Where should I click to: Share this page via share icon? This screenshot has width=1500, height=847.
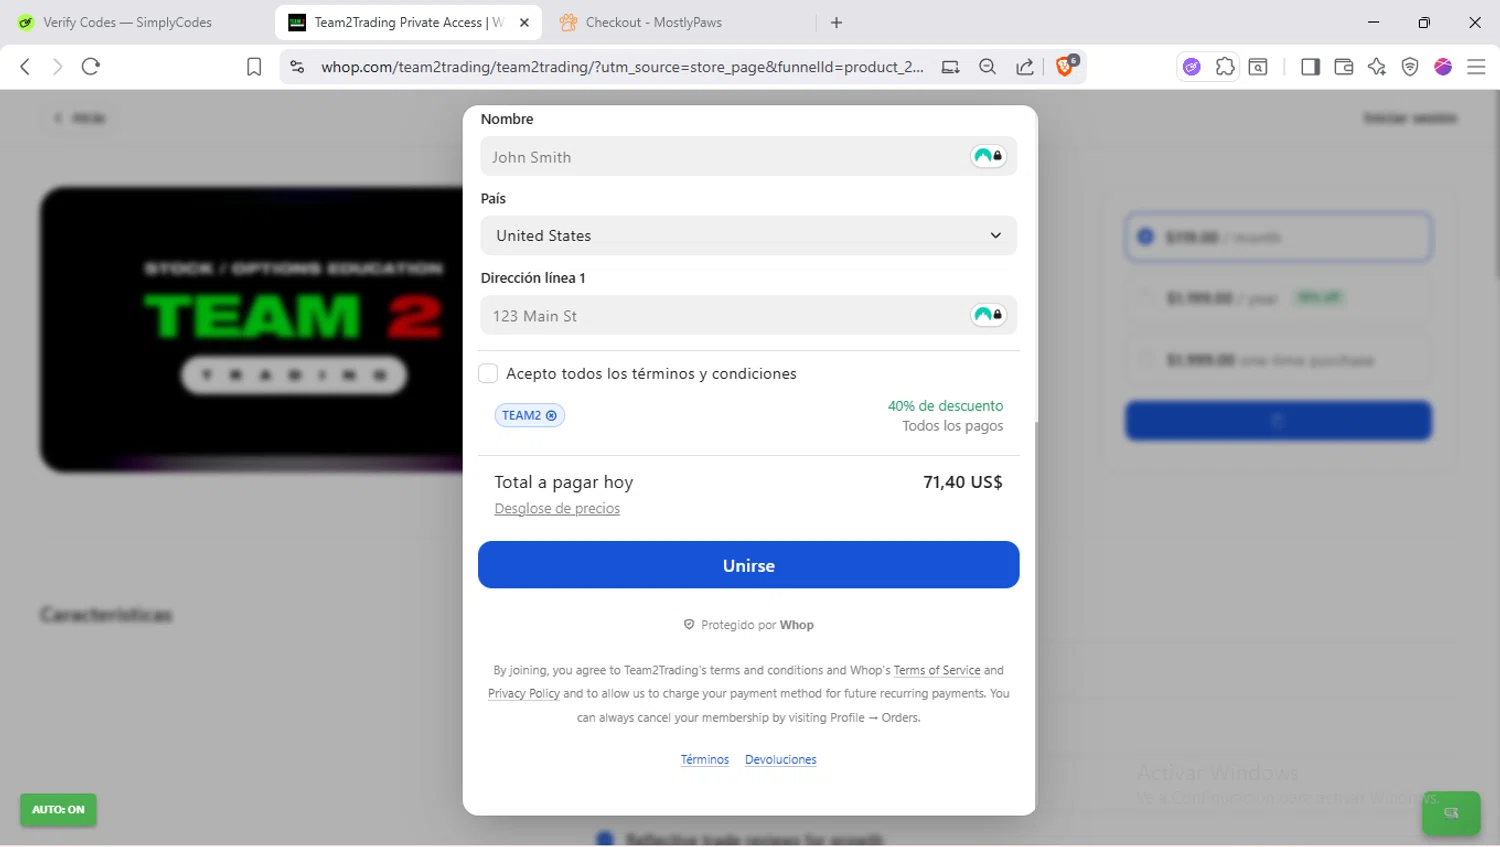pos(1025,67)
